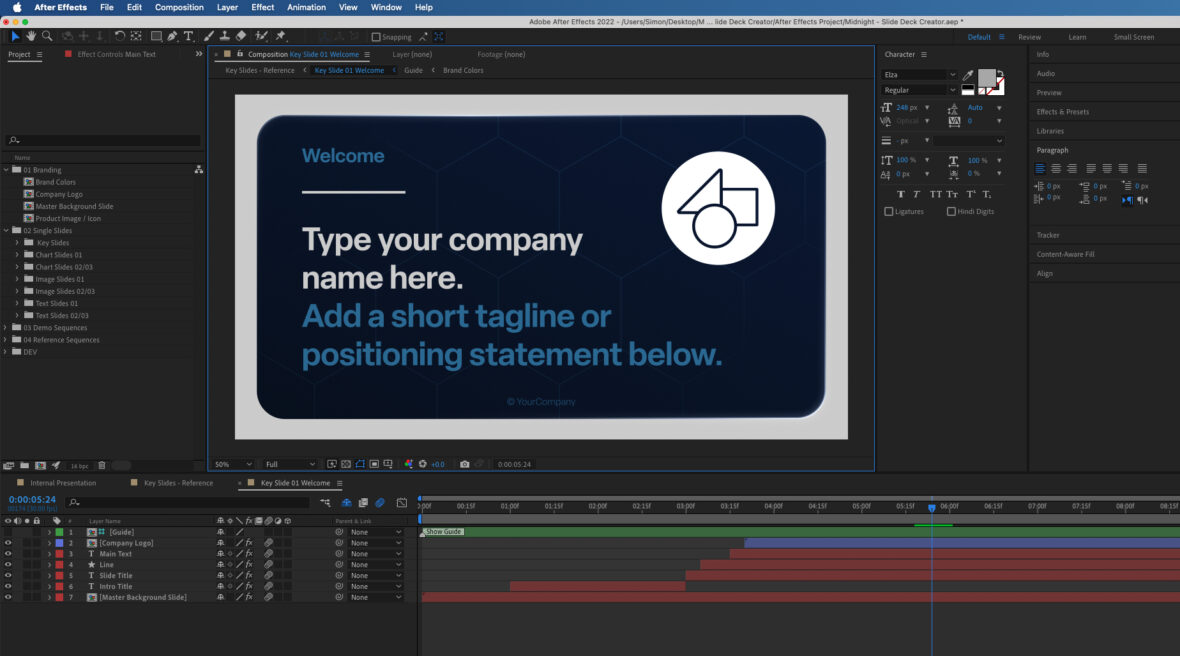Open the Effects & Presets panel
This screenshot has height=656, width=1180.
click(x=1063, y=112)
